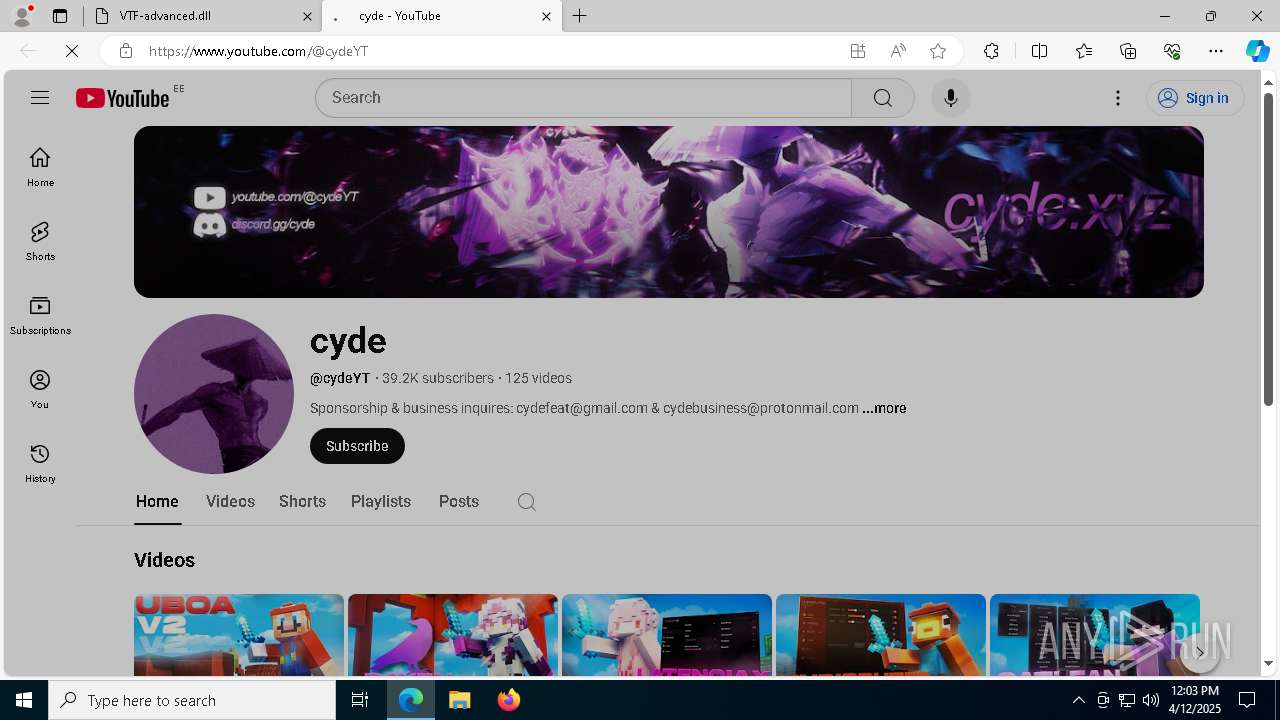
Task: Open the Windows Start menu
Action: [x=24, y=700]
